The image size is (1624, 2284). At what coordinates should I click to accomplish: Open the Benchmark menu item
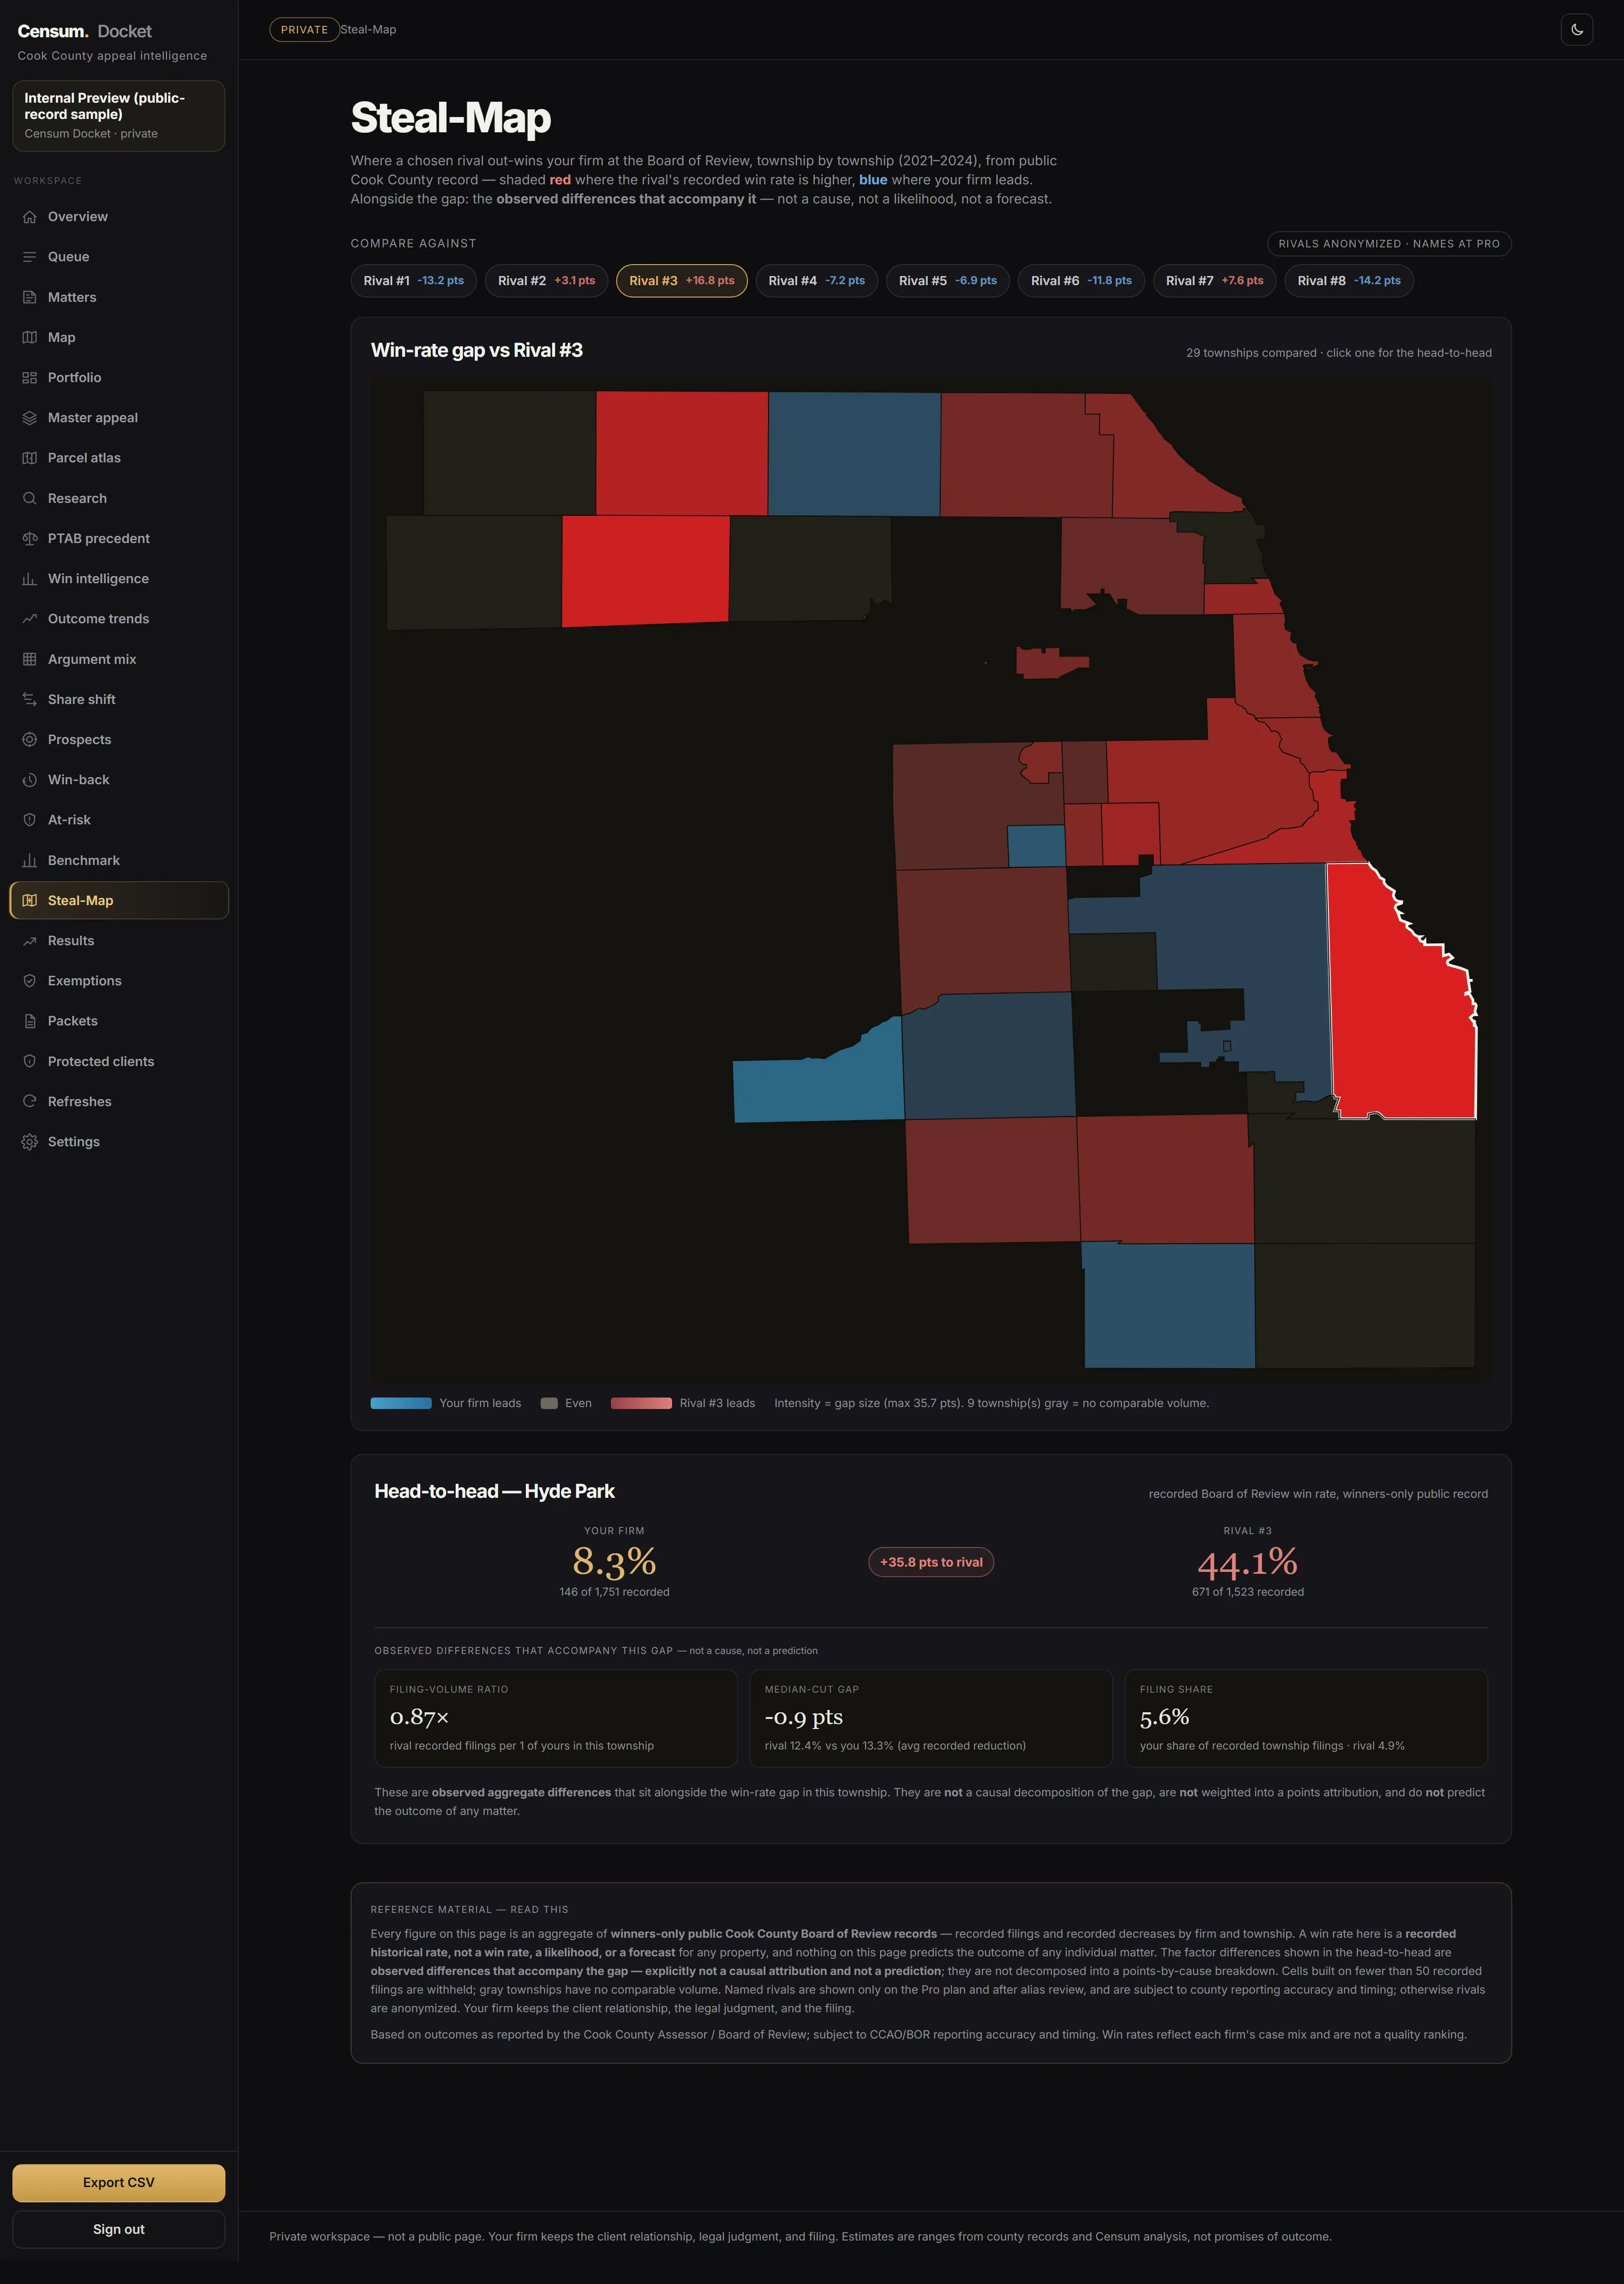click(x=119, y=860)
